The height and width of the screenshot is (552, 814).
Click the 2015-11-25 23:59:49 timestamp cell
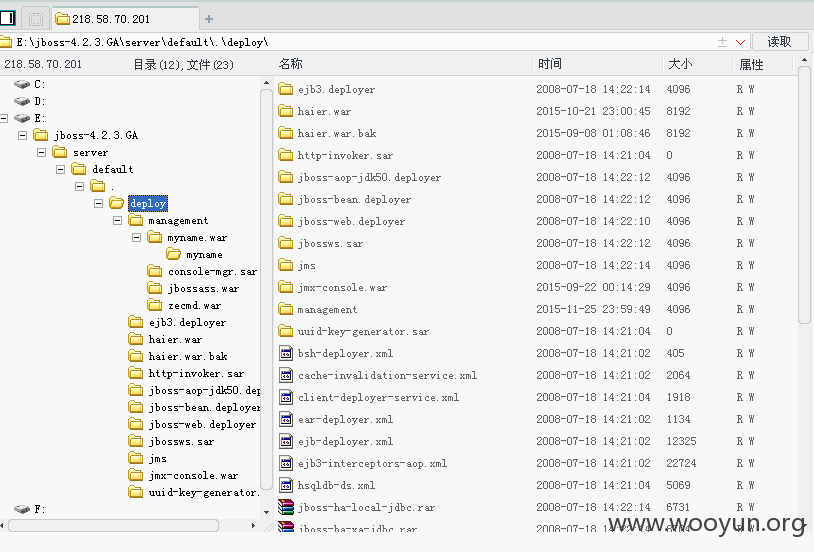tap(593, 309)
